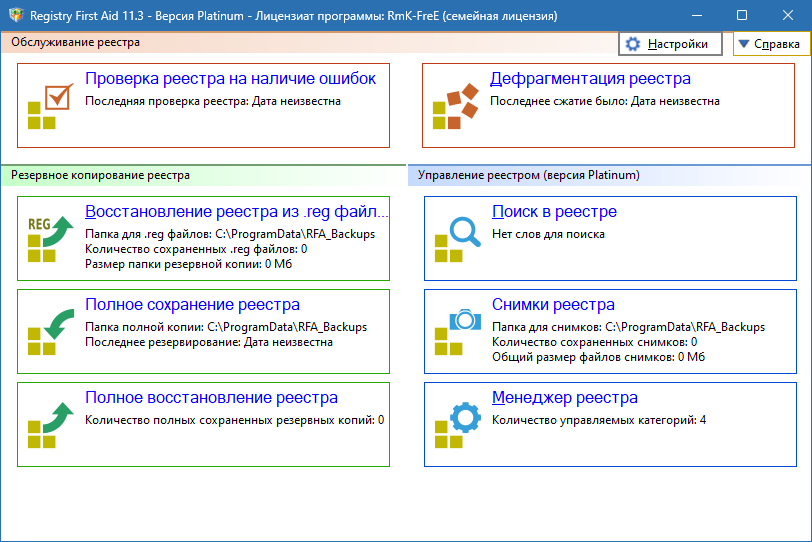Click the magnifier registry search icon
The height and width of the screenshot is (542, 812).
(x=457, y=239)
